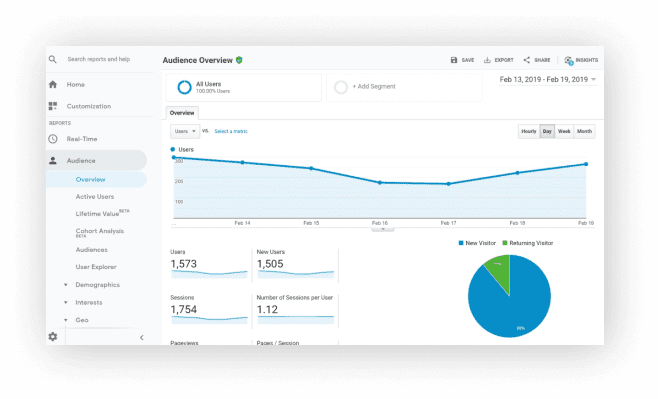Click the Sessions 1,754 sparkline
The width and height of the screenshot is (658, 399).
209,320
